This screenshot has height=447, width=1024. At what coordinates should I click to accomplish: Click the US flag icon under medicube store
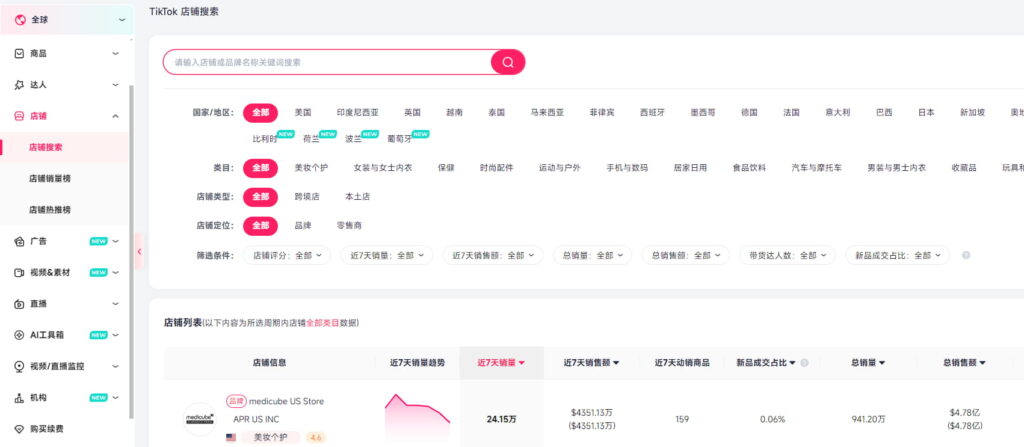tap(231, 437)
